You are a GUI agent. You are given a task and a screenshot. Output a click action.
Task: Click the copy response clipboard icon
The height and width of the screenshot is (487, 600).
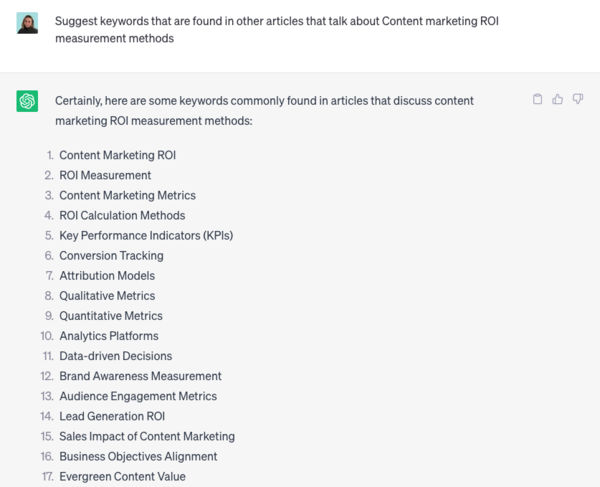[x=538, y=99]
